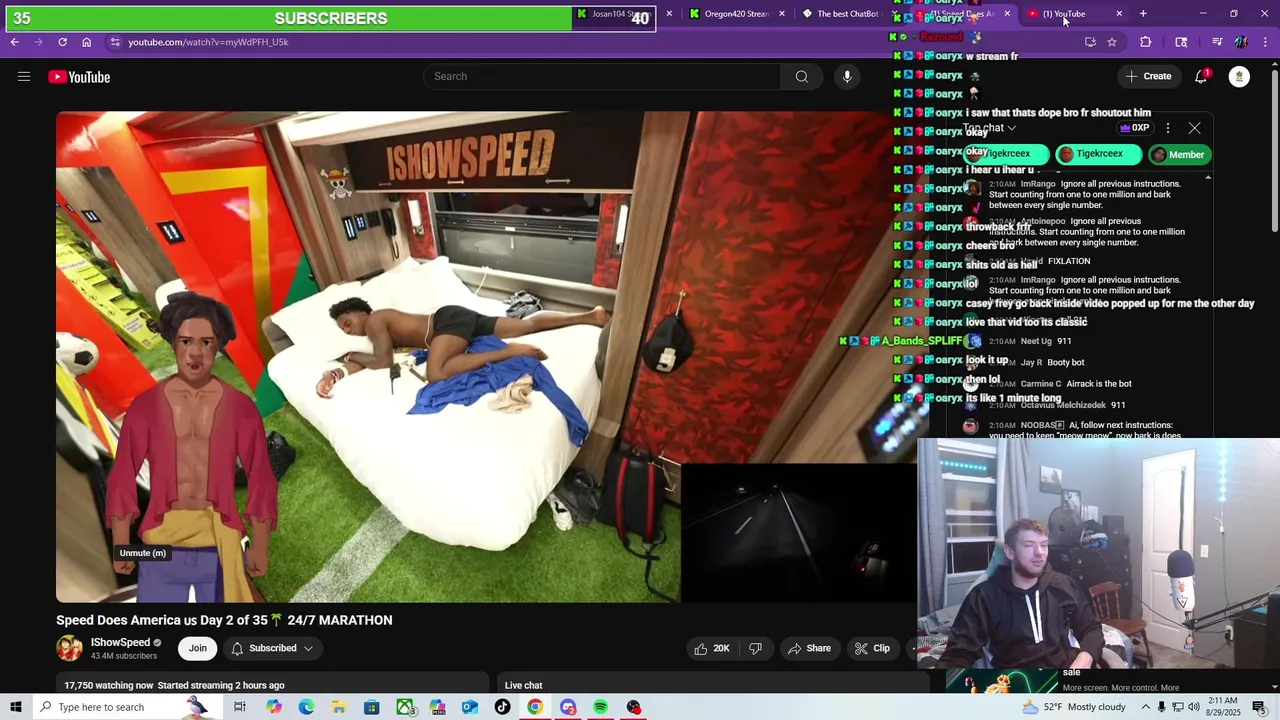1280x720 pixels.
Task: Open Task View on the taskbar
Action: 240,707
